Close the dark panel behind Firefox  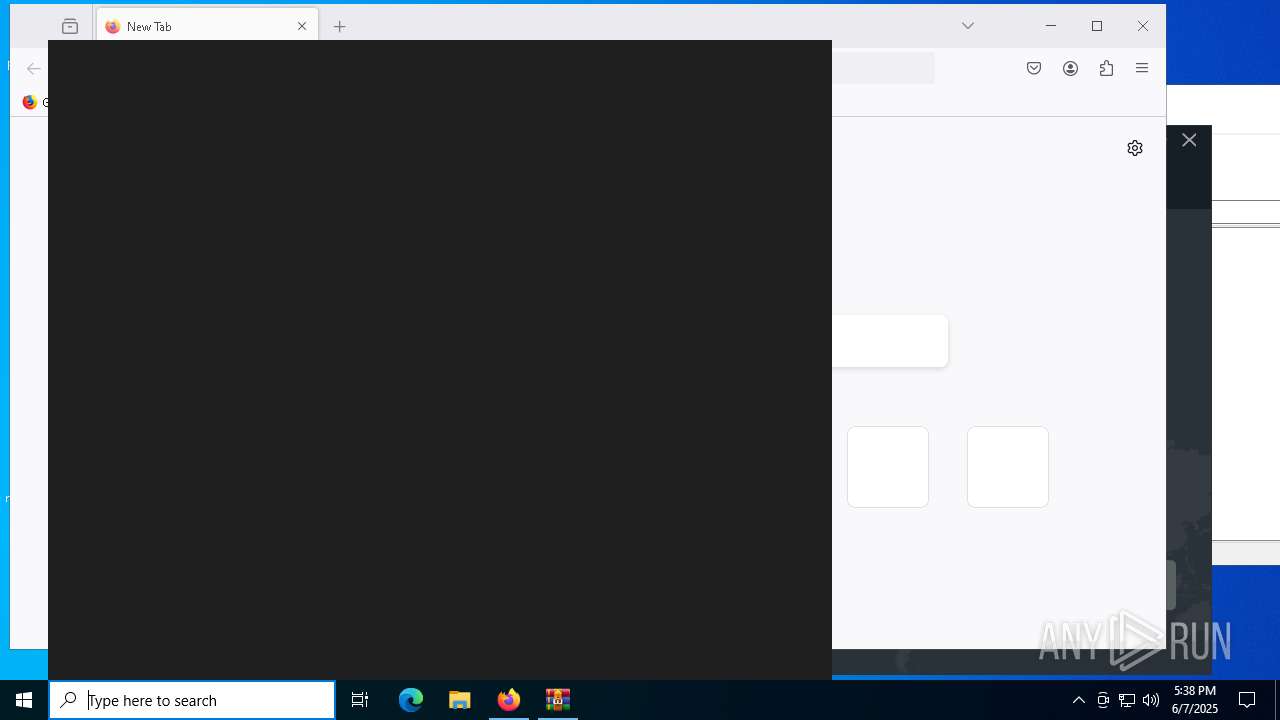coord(1189,140)
